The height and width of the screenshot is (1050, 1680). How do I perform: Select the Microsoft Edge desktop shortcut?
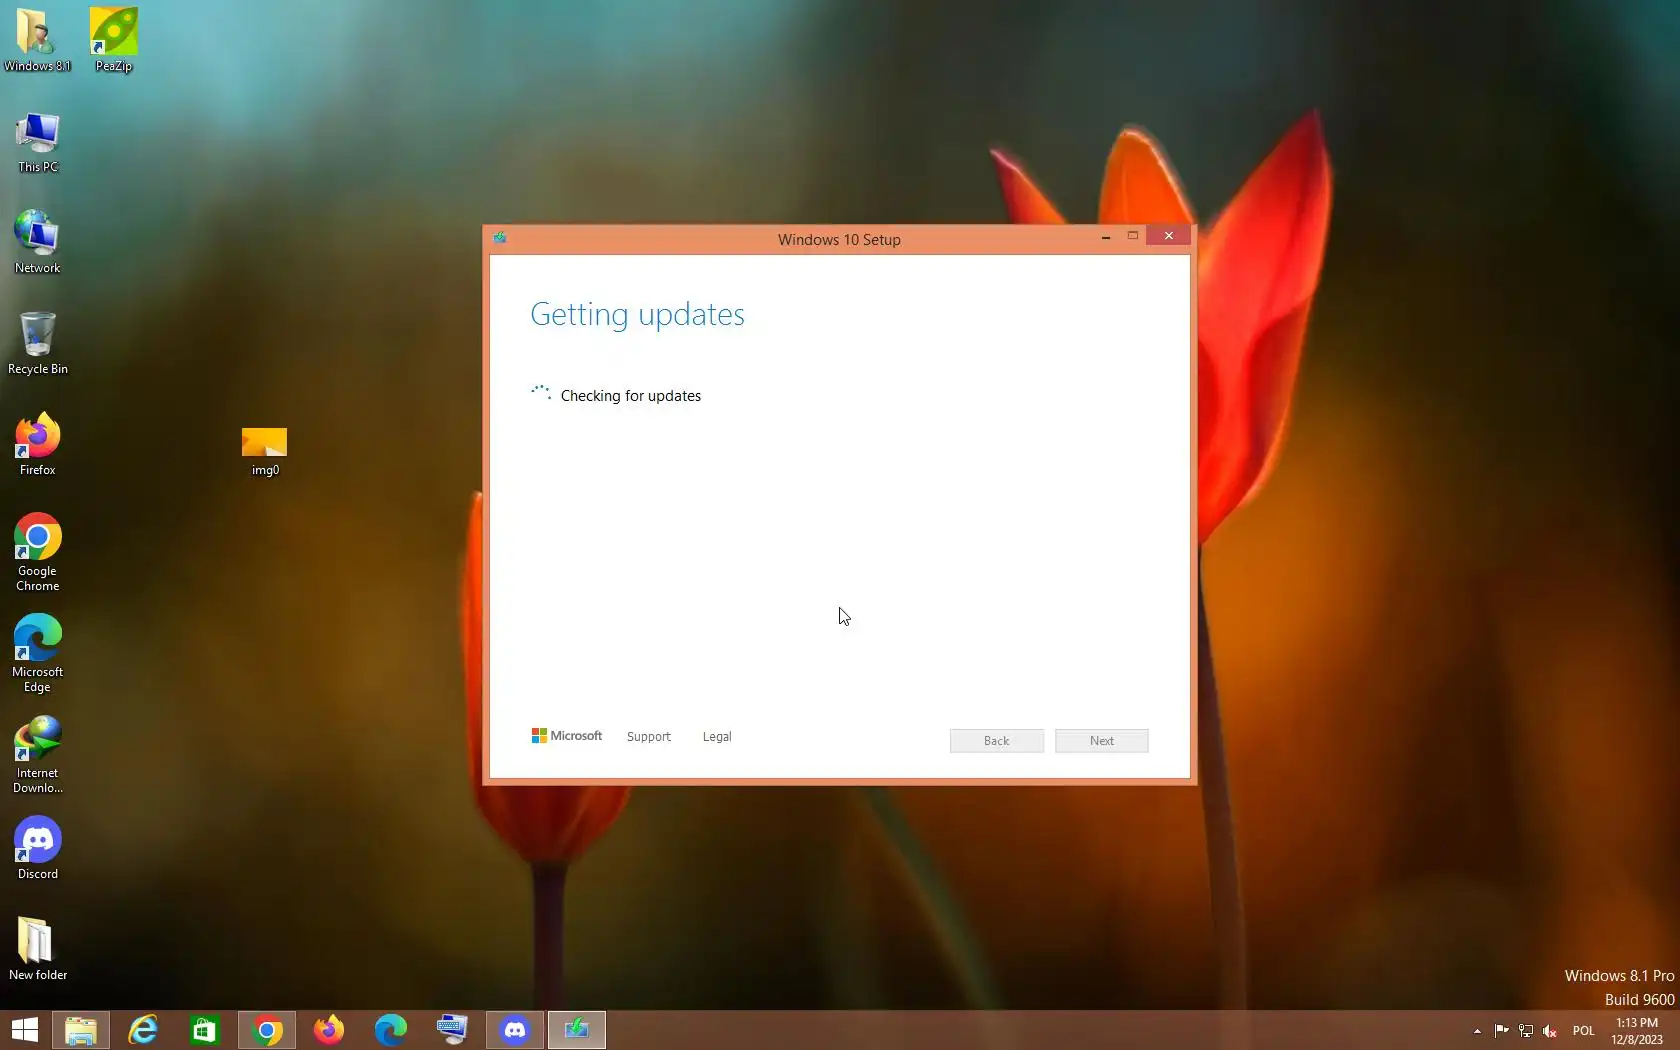tap(37, 653)
